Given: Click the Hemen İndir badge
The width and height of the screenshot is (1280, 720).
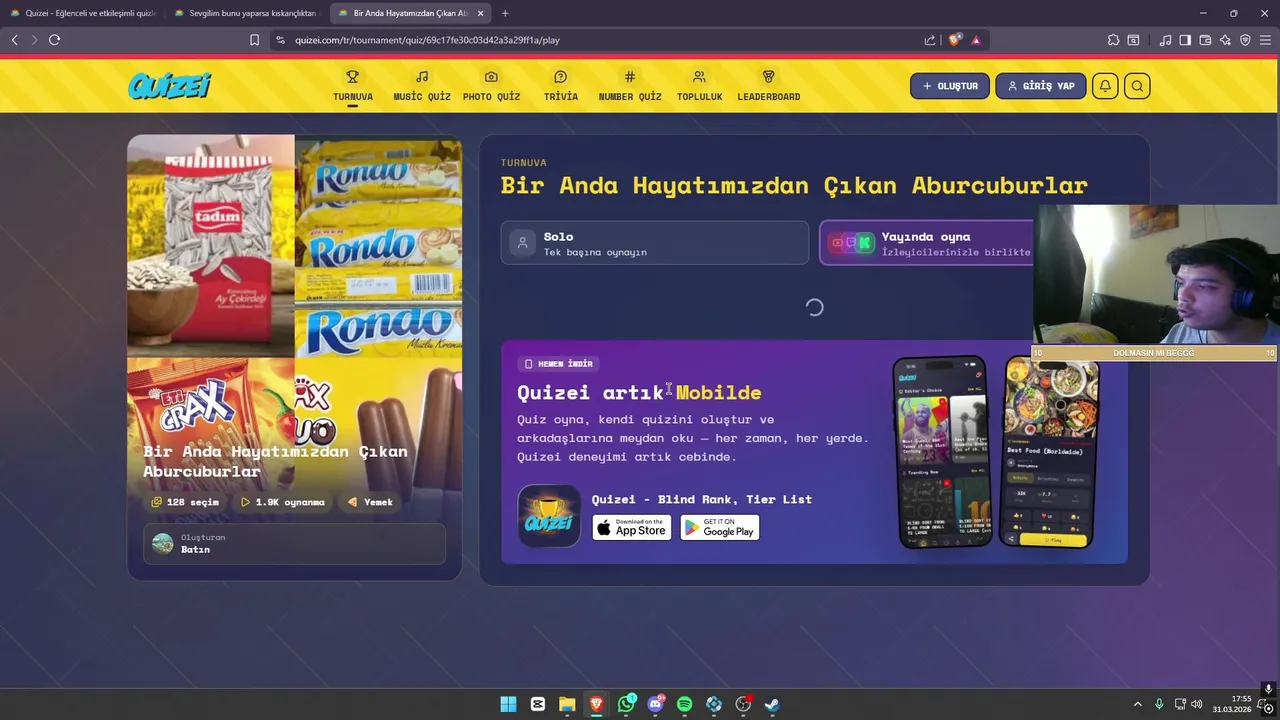Looking at the screenshot, I should [x=560, y=364].
